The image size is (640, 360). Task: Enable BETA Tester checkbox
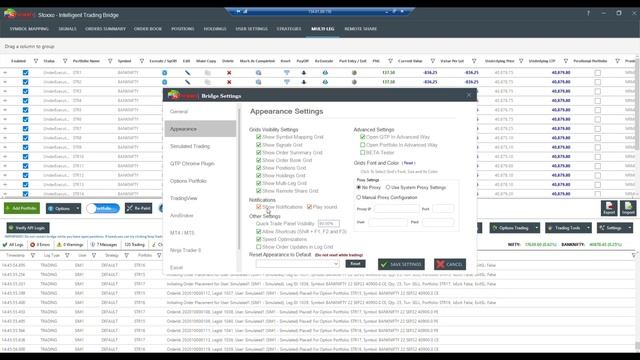coord(362,153)
